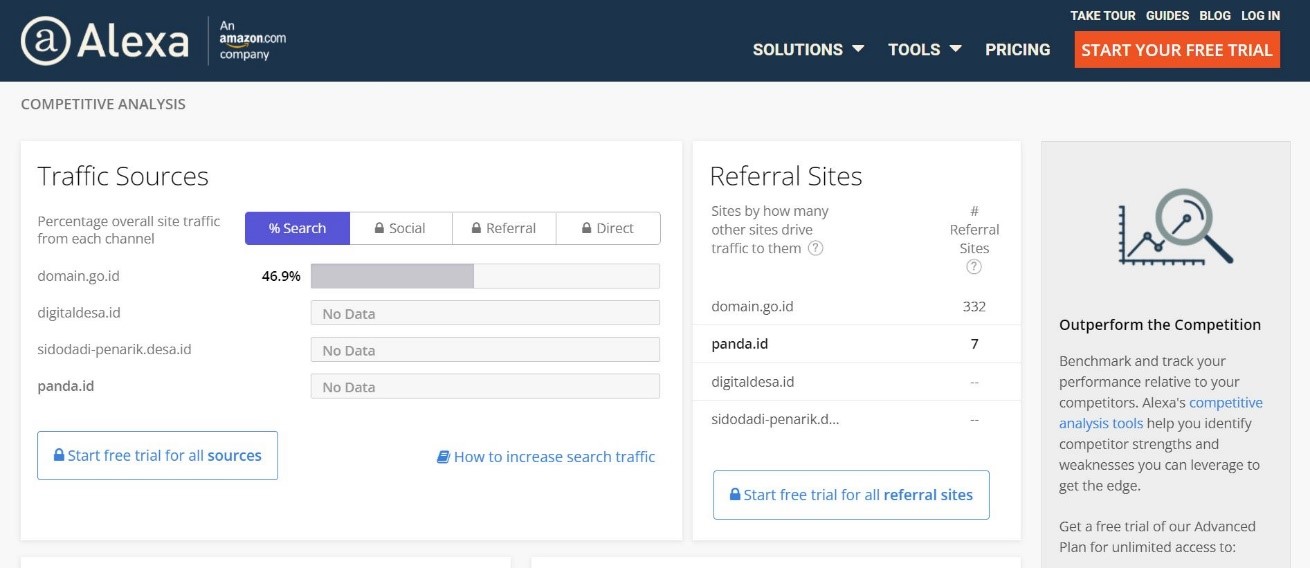Viewport: 1310px width, 568px height.
Task: Select the % Search tab
Action: tap(297, 228)
